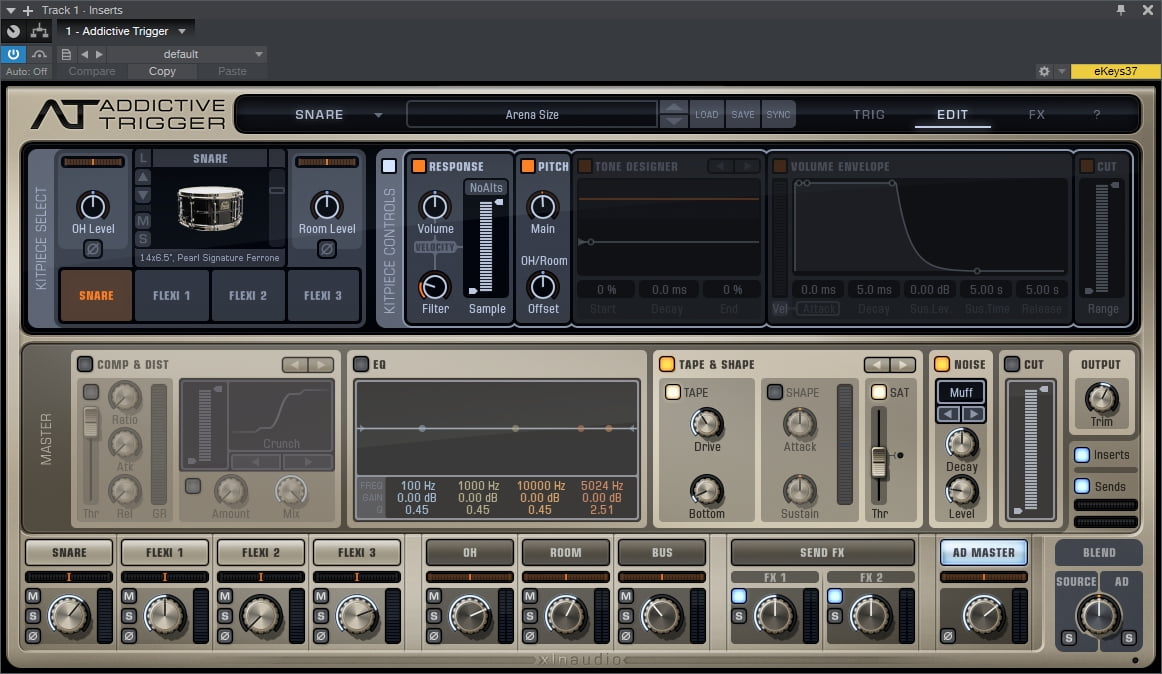Select the FLEXI 1 kitpiece slot
The width and height of the screenshot is (1162, 674).
[x=172, y=295]
